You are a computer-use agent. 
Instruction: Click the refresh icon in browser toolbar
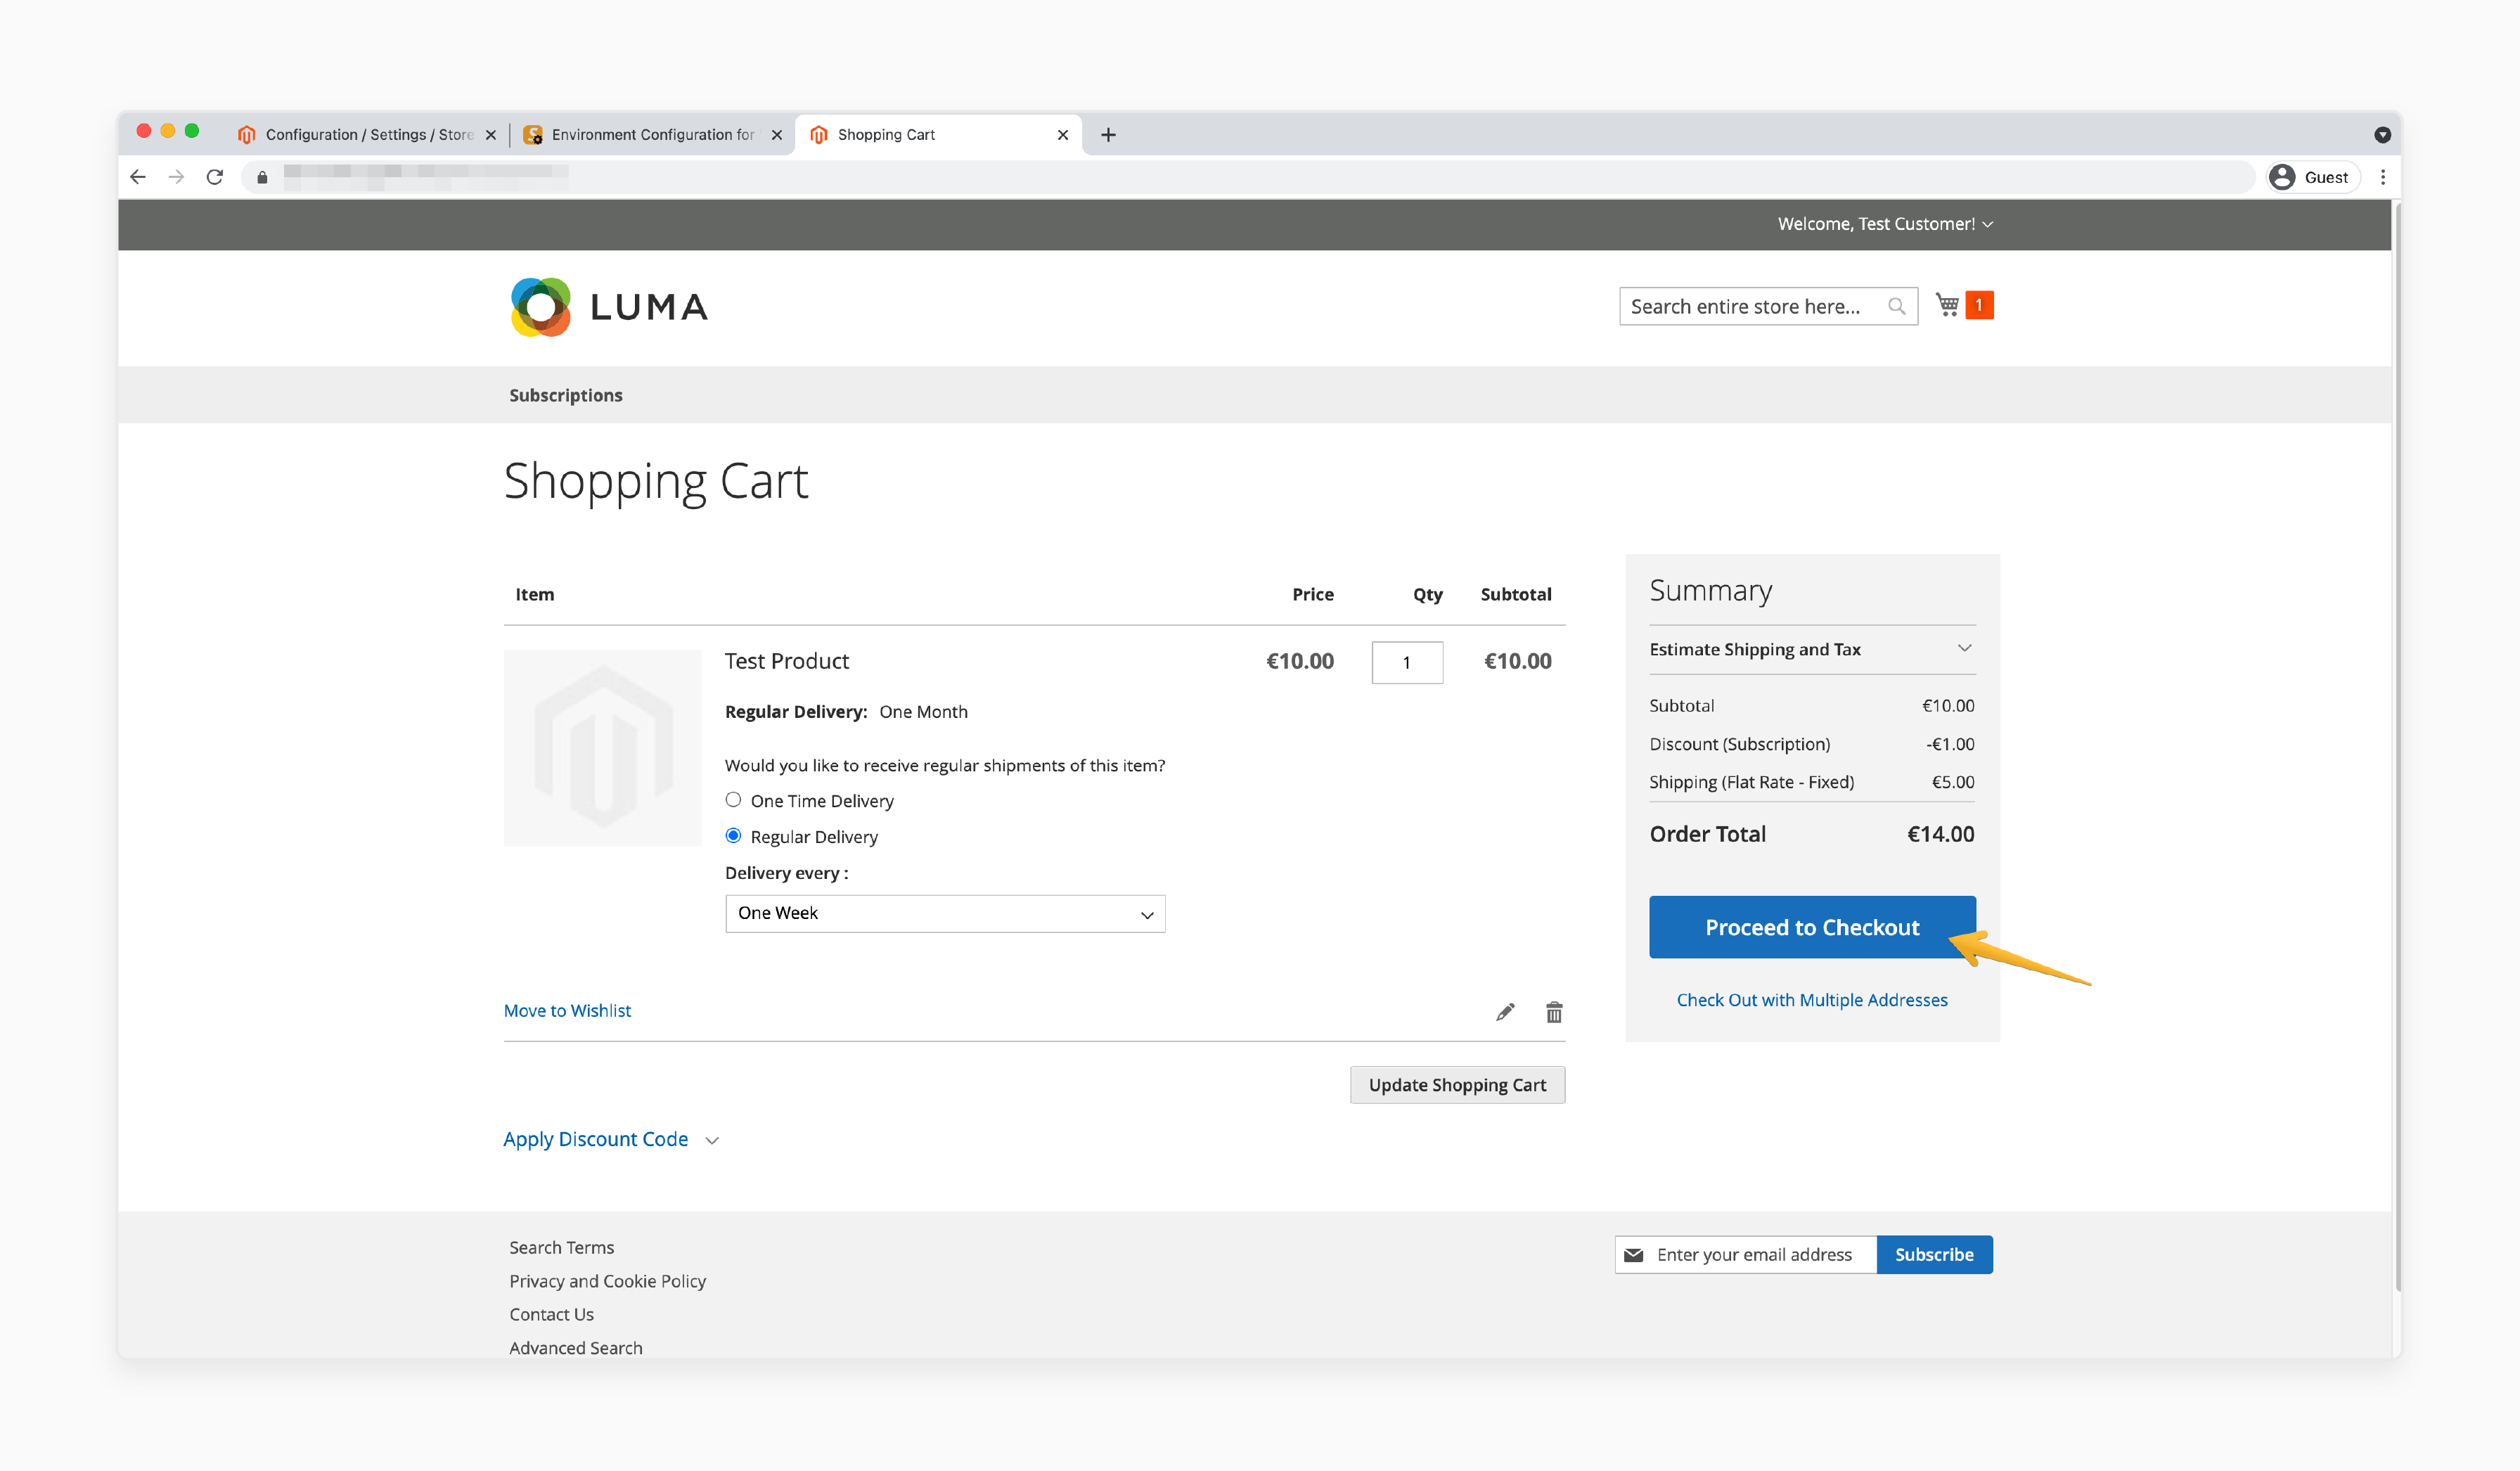(214, 175)
